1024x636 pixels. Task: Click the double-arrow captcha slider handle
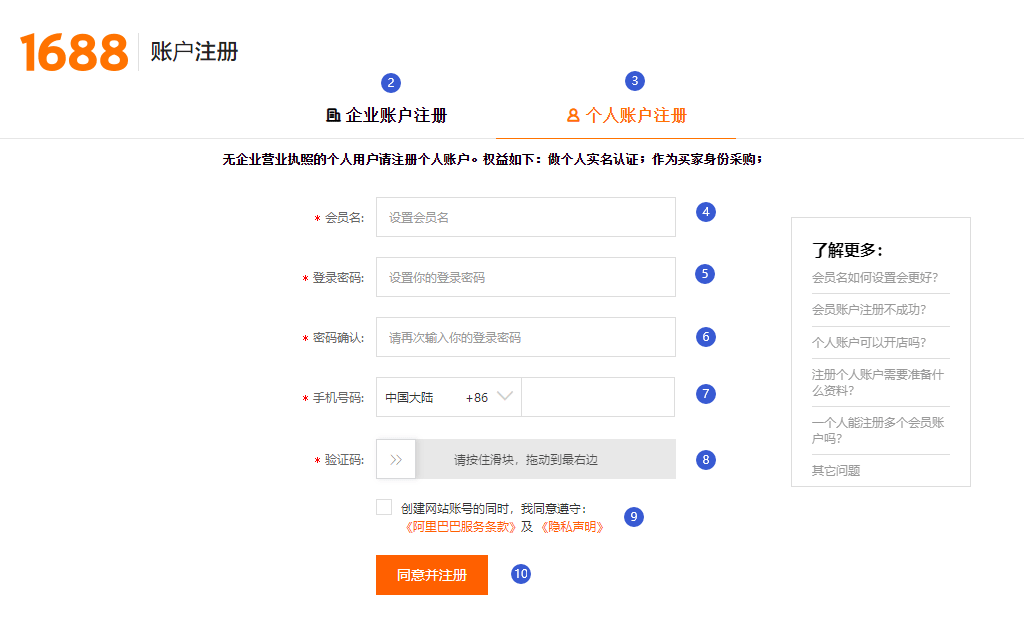click(396, 459)
